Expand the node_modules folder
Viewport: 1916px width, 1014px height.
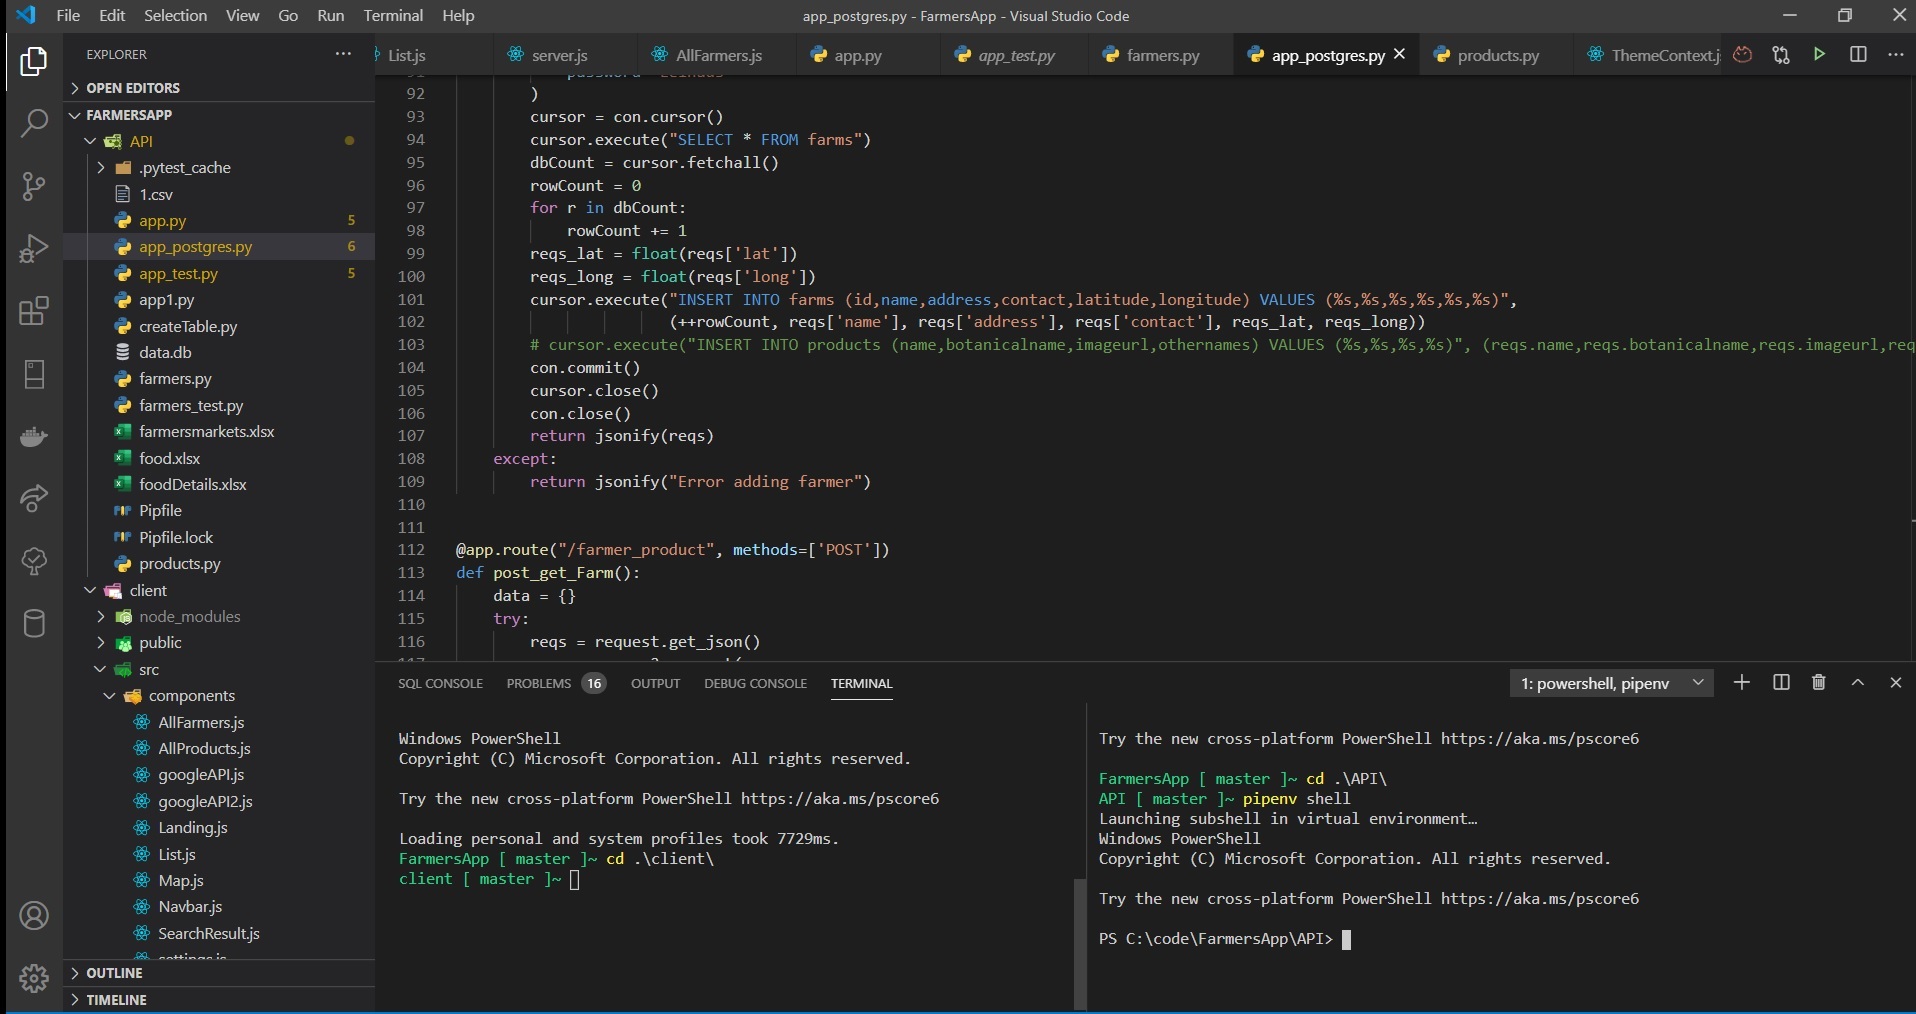(219, 616)
